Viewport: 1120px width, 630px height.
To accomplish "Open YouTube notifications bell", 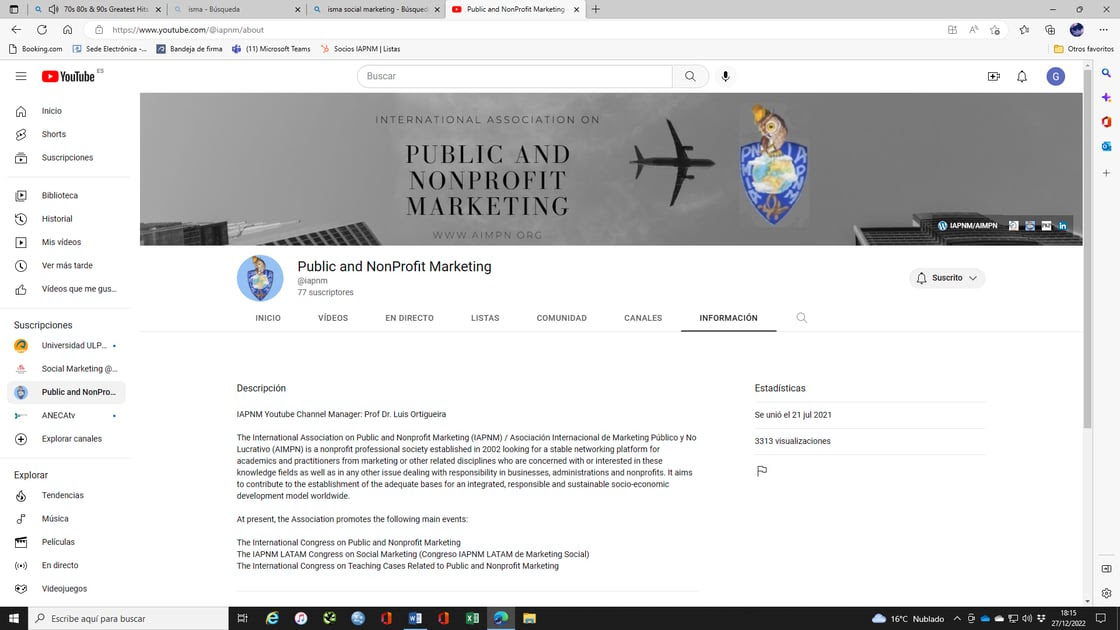I will 1022,76.
